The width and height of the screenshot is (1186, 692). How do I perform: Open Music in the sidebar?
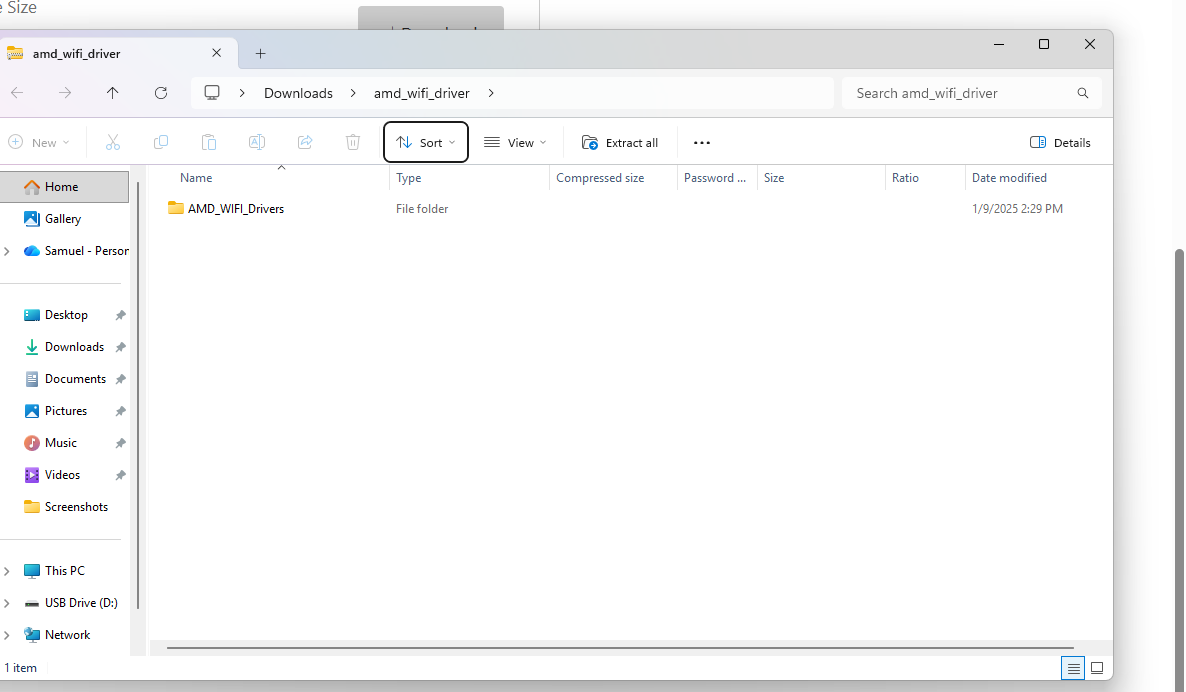pos(61,443)
